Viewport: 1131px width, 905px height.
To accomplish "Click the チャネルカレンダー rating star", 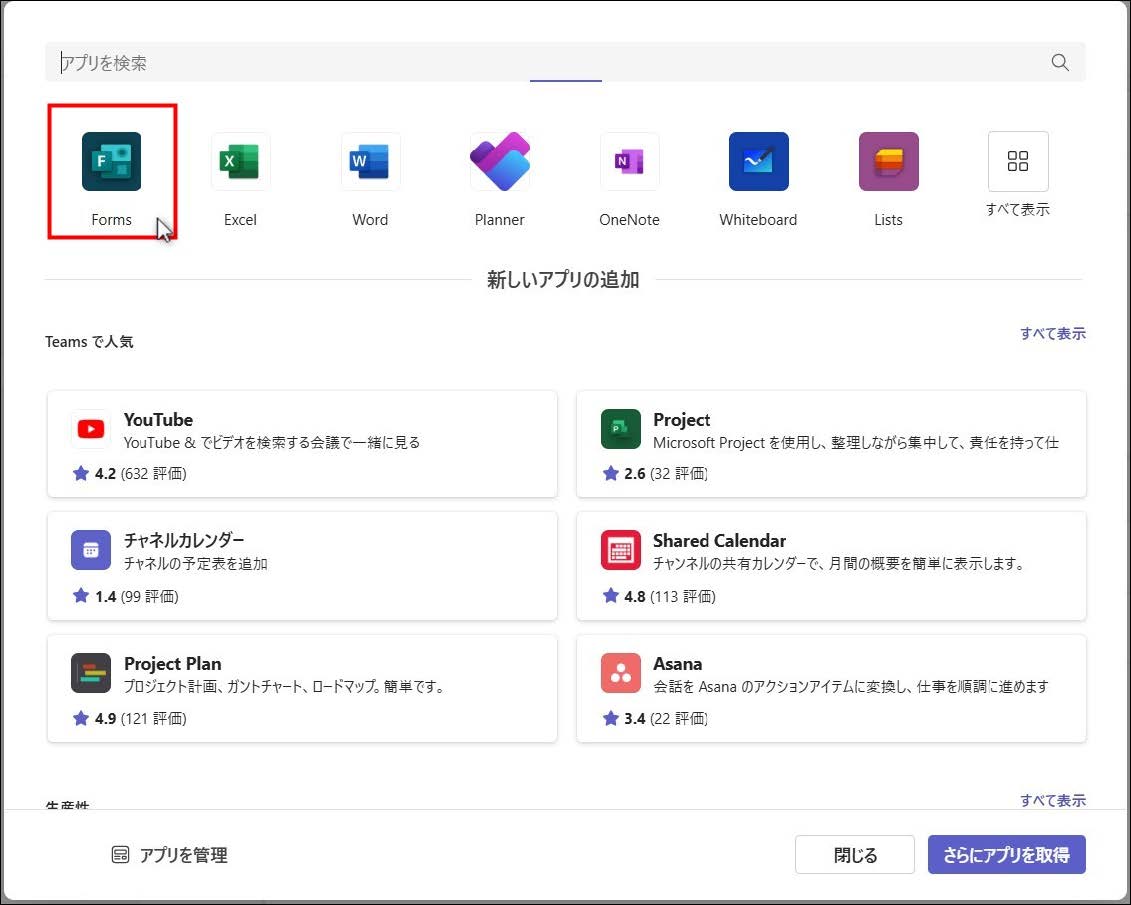I will [x=81, y=596].
